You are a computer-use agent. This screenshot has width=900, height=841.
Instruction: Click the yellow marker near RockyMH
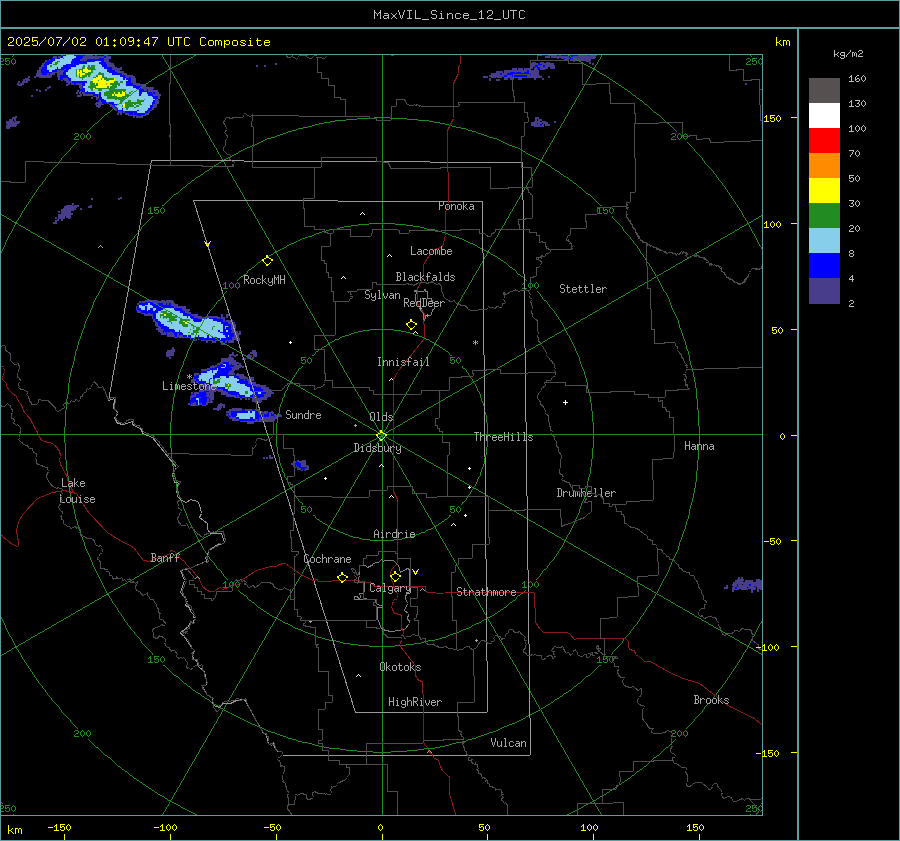pyautogui.click(x=267, y=261)
